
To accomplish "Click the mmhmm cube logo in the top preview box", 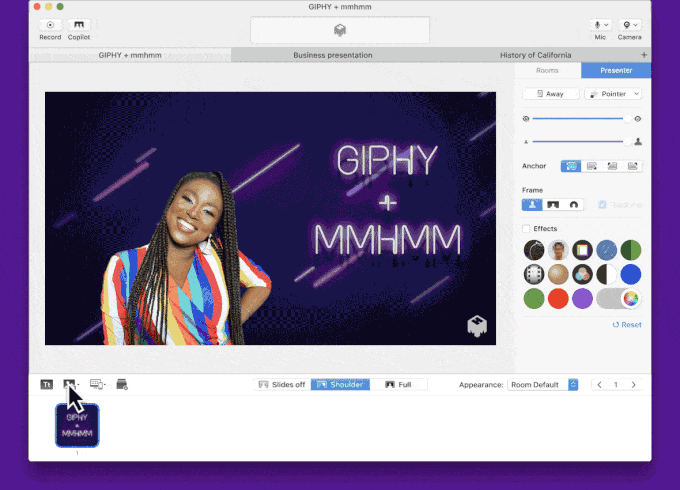I will point(340,30).
